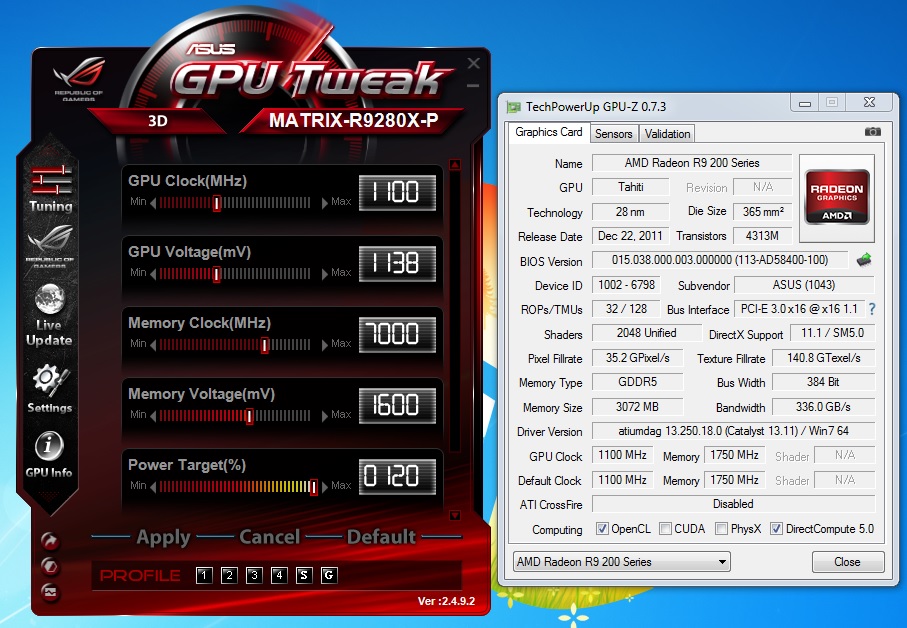The height and width of the screenshot is (628, 907).
Task: Click the MATRIX-R9280X-P card tab
Action: pyautogui.click(x=353, y=120)
